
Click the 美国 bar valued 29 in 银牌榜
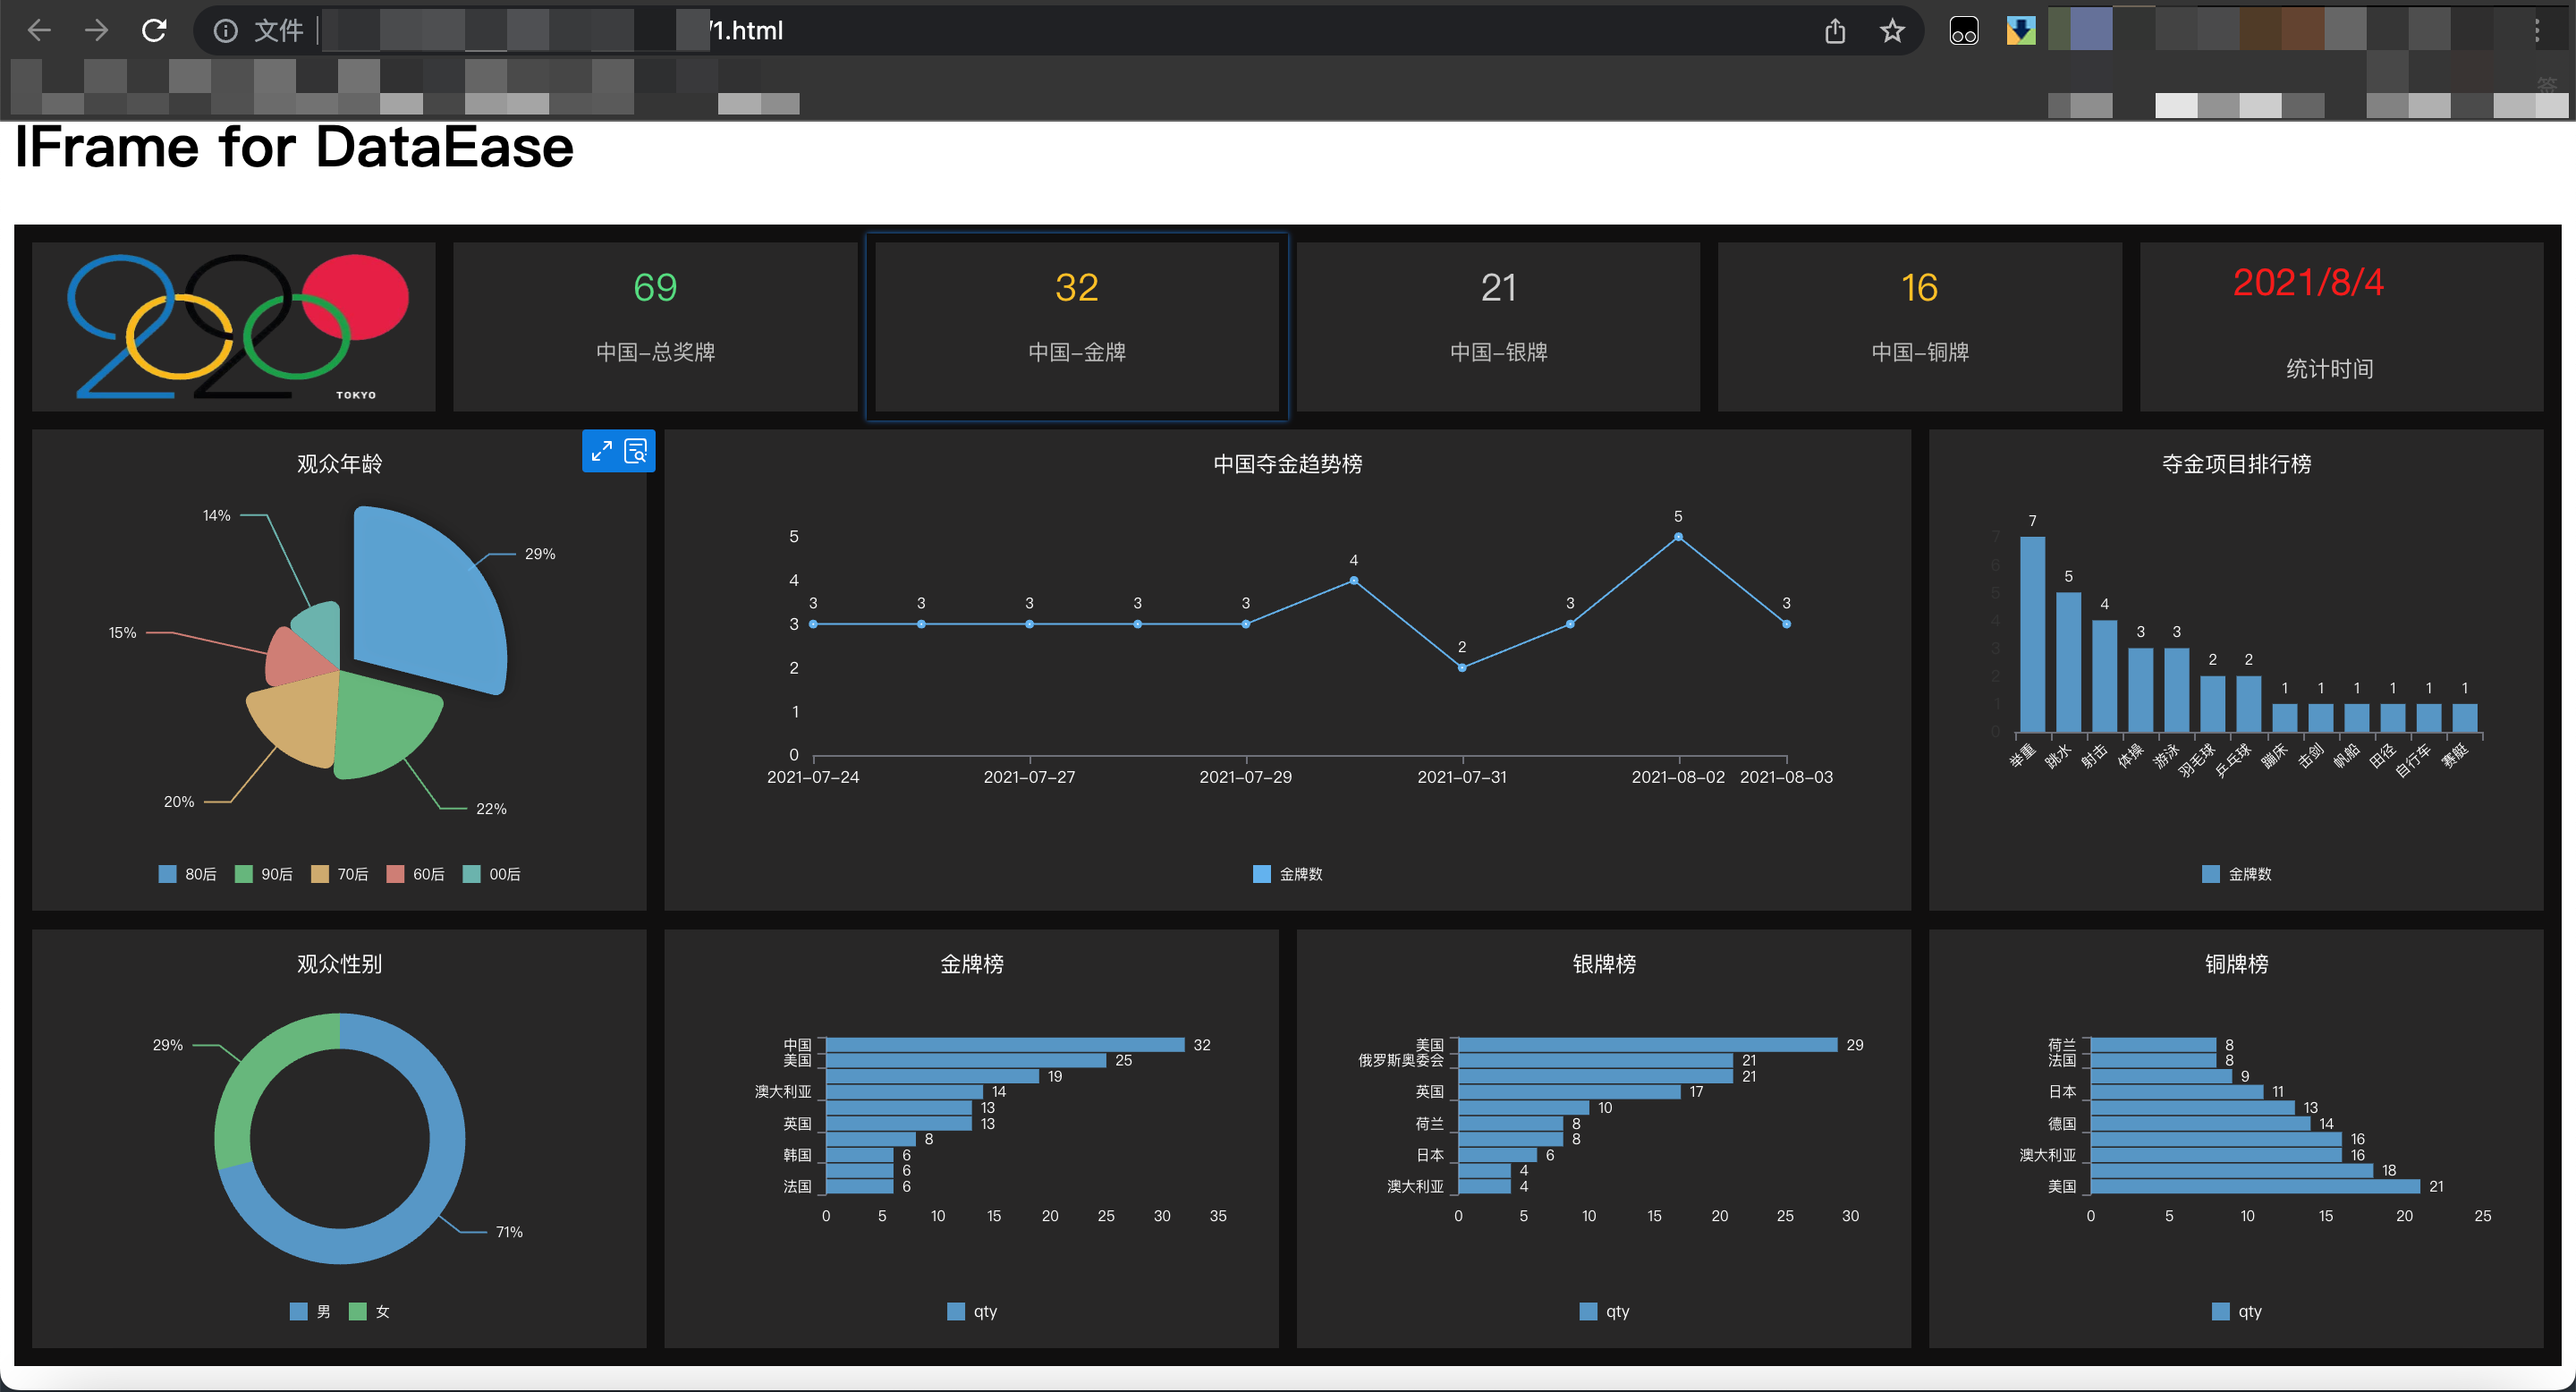[x=1648, y=1044]
